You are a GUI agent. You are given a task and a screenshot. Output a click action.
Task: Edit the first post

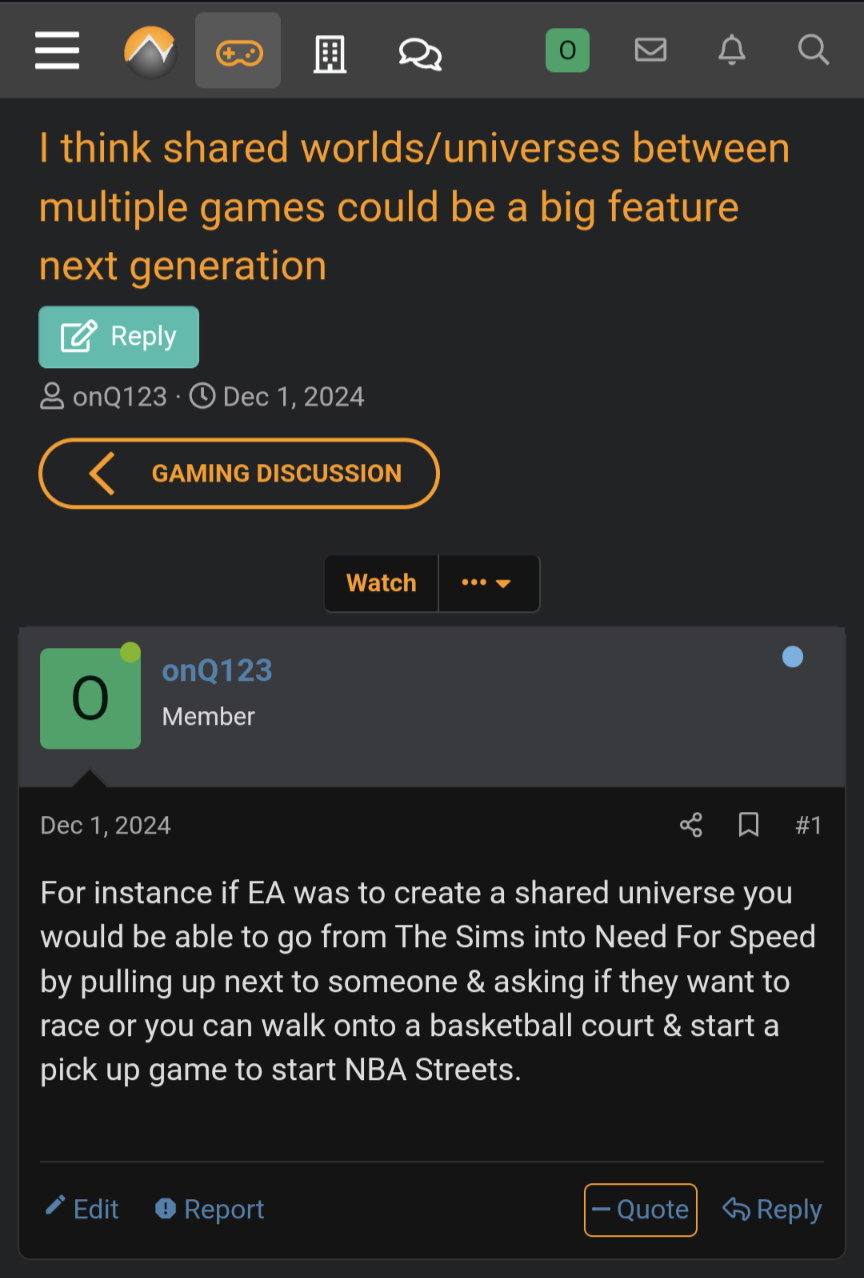click(x=80, y=1209)
